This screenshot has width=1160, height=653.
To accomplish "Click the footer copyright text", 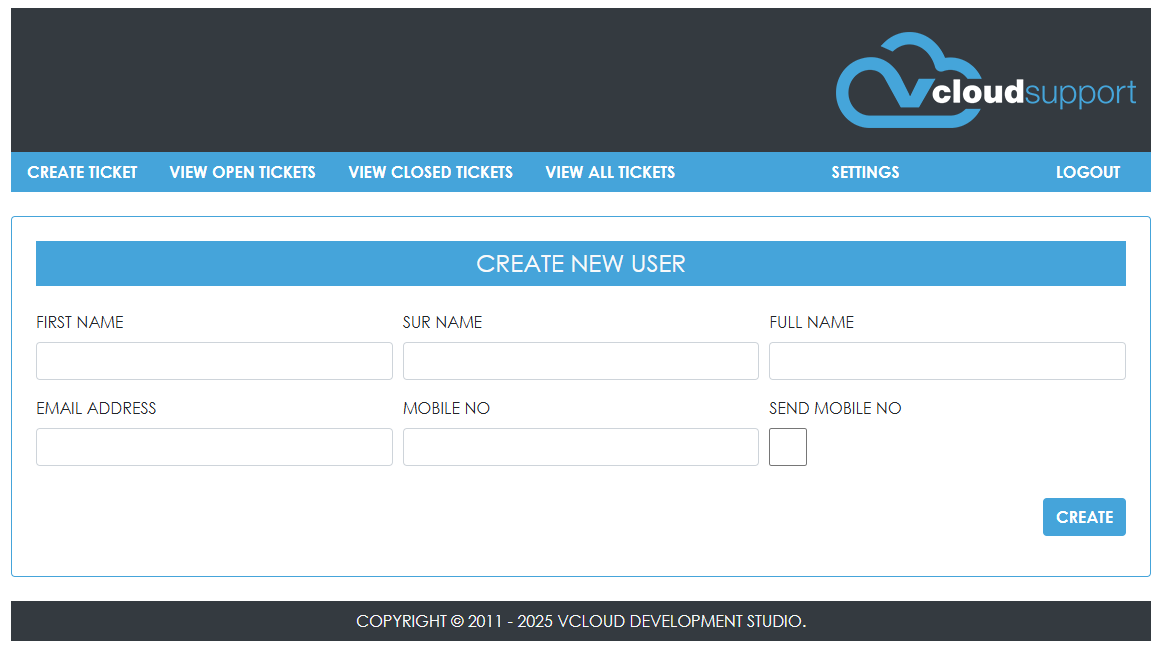I will pyautogui.click(x=580, y=621).
